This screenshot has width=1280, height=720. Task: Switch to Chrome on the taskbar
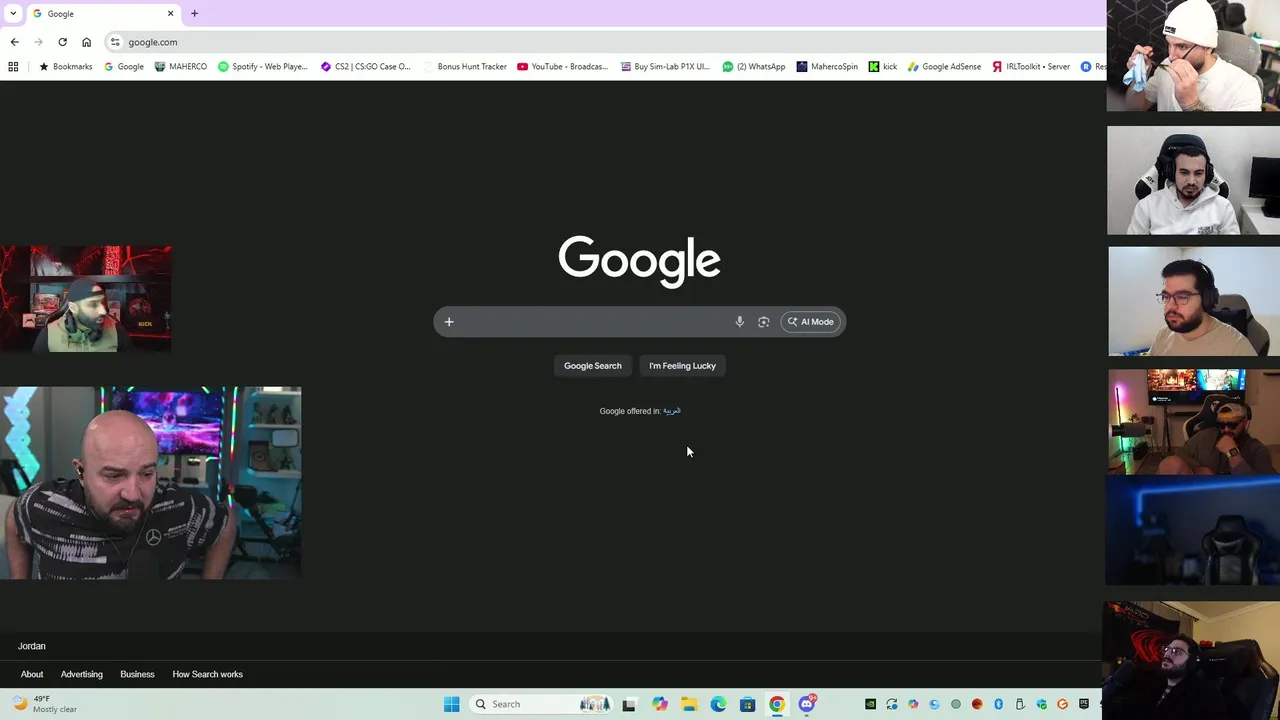(777, 704)
